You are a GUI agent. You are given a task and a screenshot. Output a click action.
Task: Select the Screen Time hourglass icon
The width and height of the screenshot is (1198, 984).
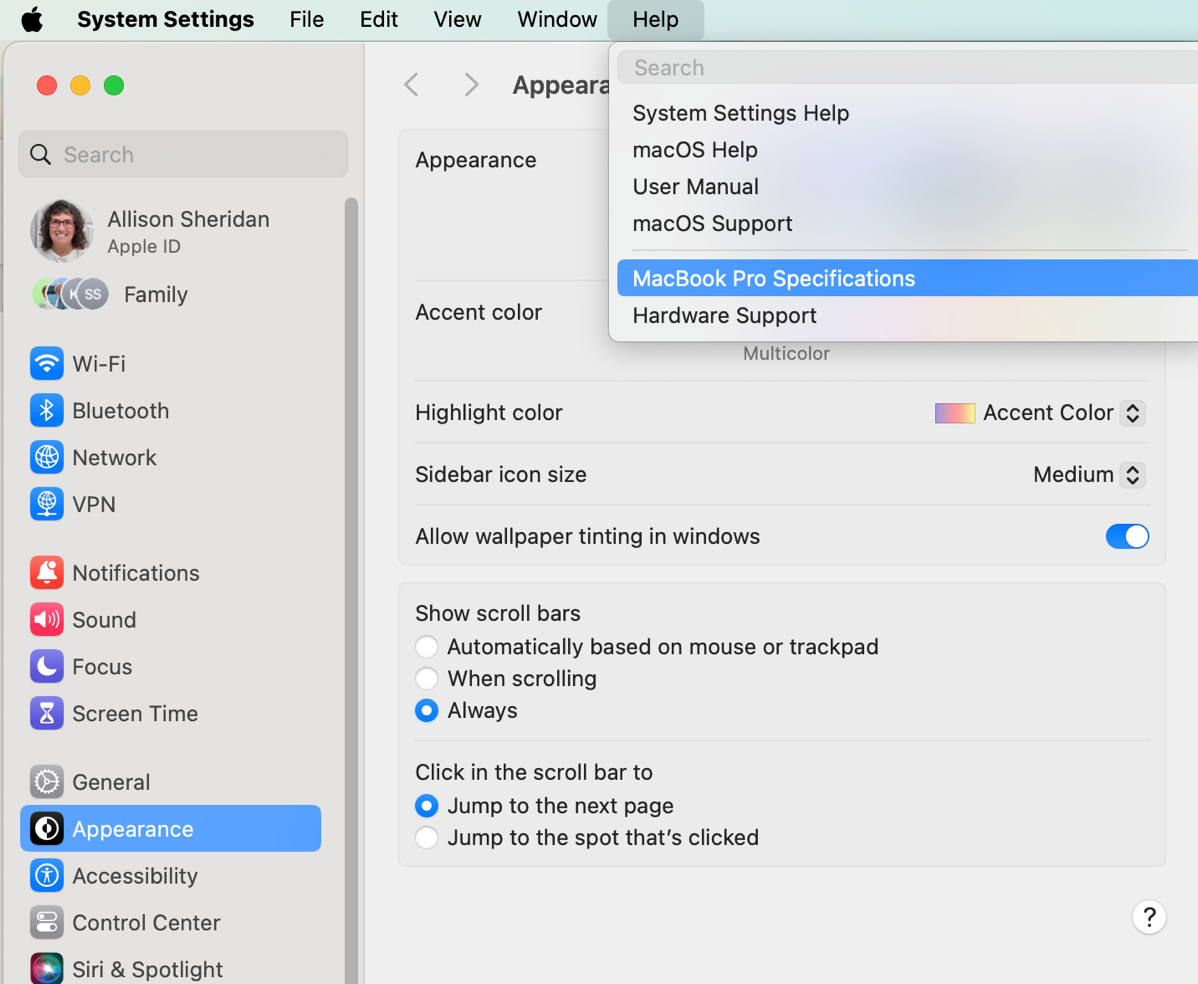pyautogui.click(x=47, y=714)
